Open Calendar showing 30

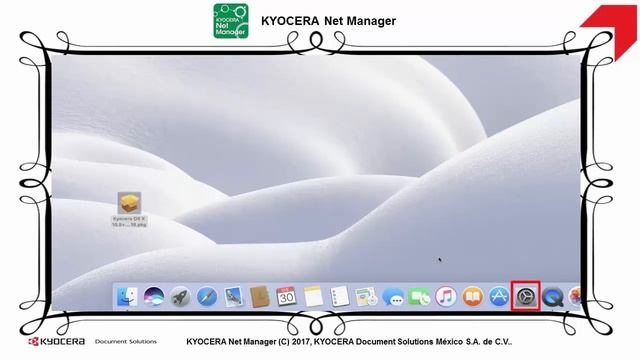click(x=286, y=297)
